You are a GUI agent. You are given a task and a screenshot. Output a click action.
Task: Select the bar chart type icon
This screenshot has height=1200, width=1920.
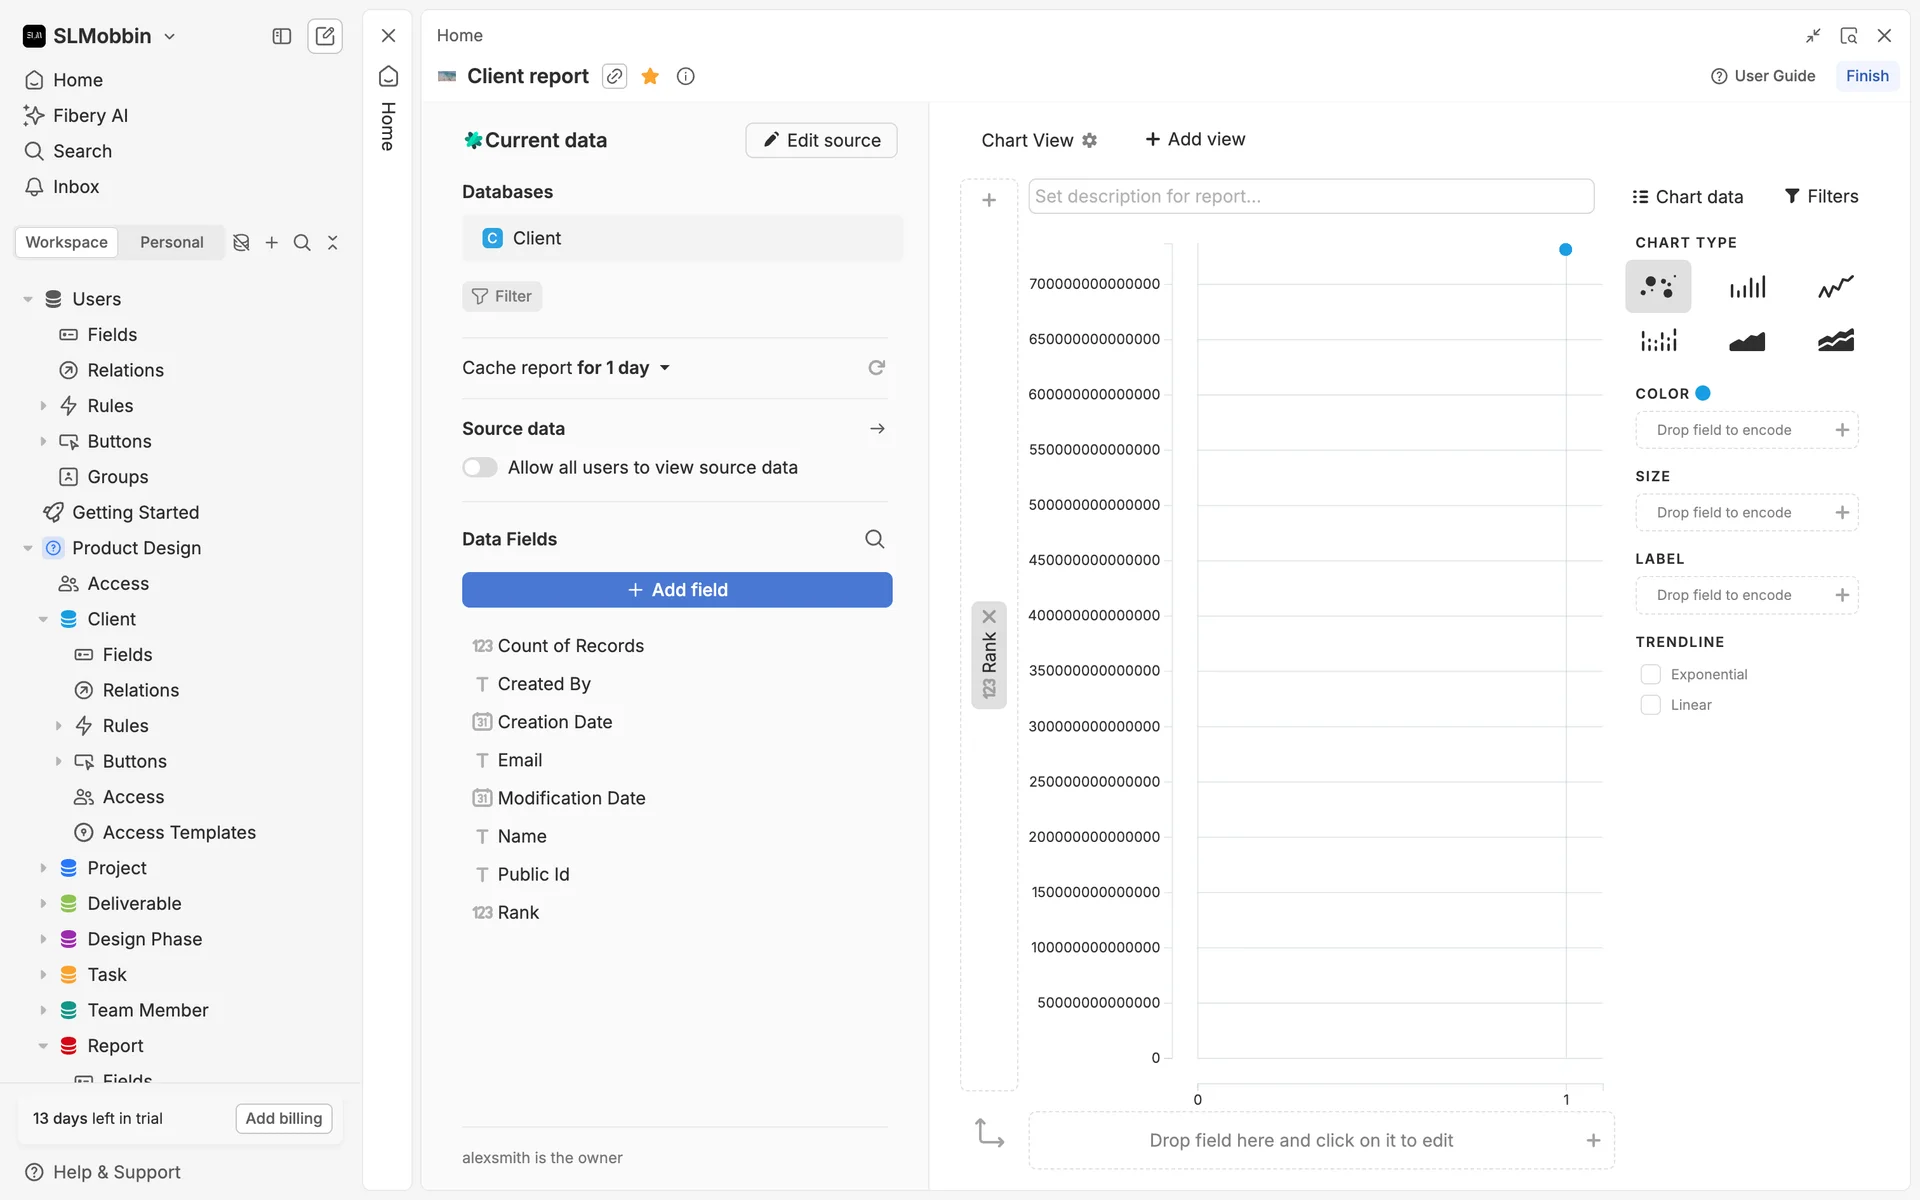1747,287
